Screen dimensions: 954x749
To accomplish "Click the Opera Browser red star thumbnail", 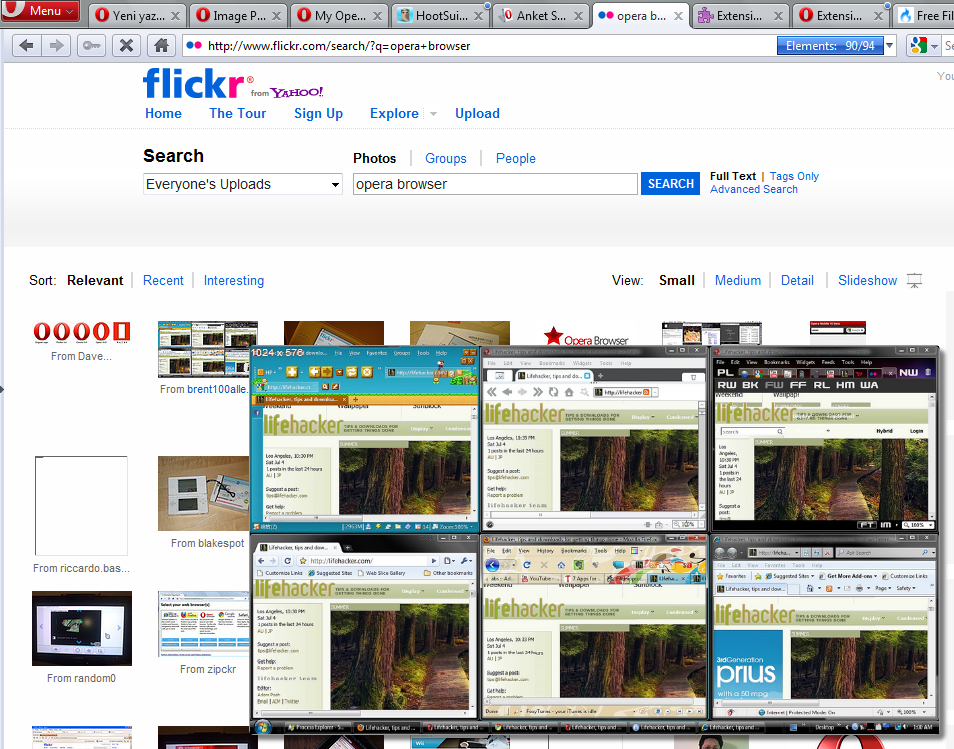I will [586, 336].
